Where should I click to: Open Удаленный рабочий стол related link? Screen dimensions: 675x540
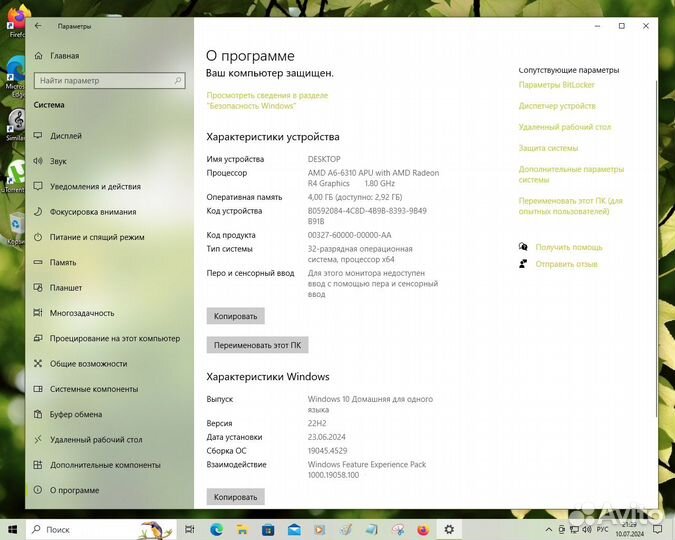click(564, 127)
